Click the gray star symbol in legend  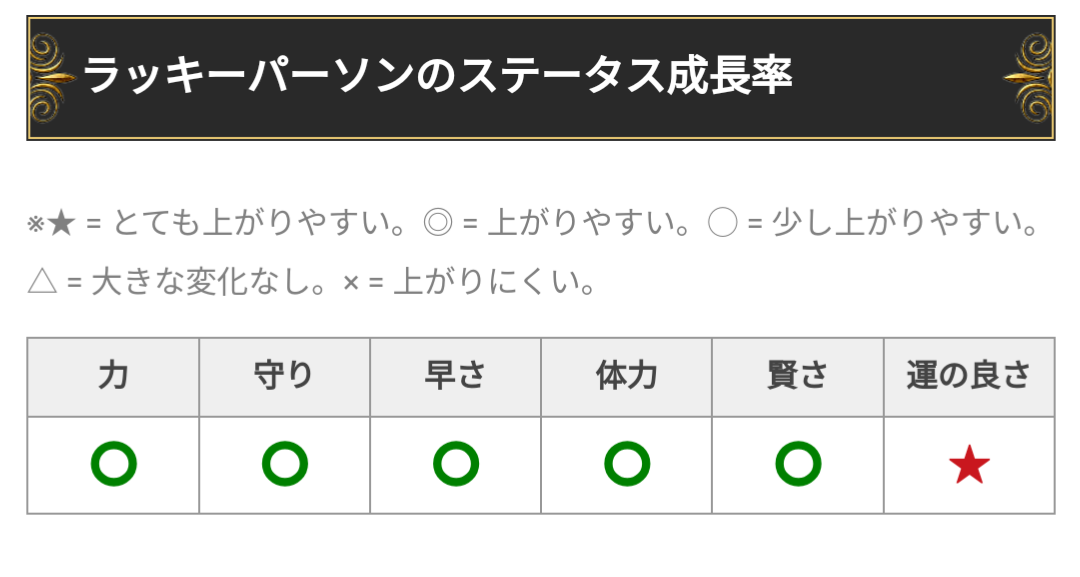tap(61, 224)
